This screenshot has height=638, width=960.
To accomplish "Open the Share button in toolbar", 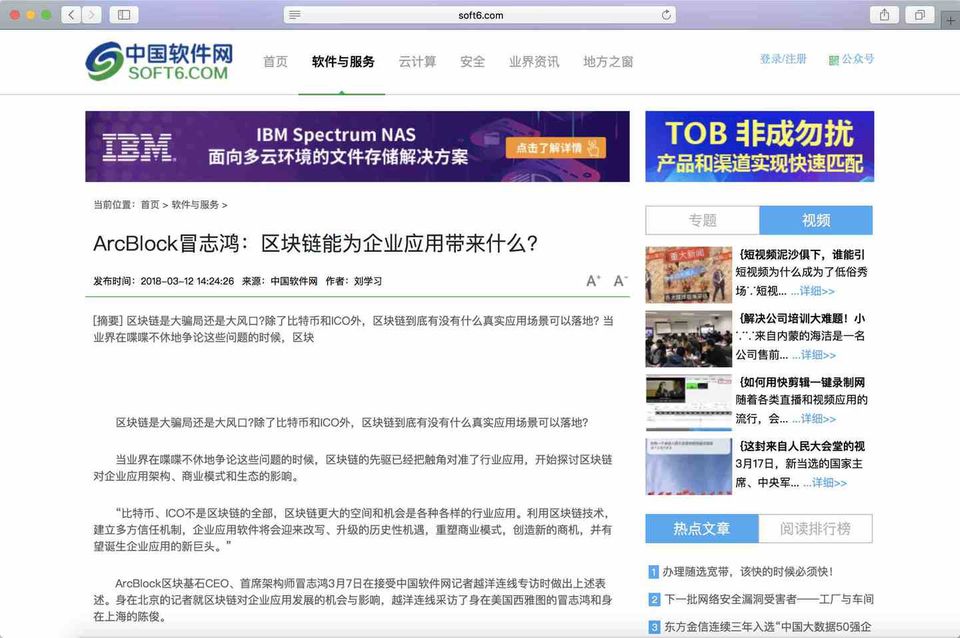I will pos(884,15).
